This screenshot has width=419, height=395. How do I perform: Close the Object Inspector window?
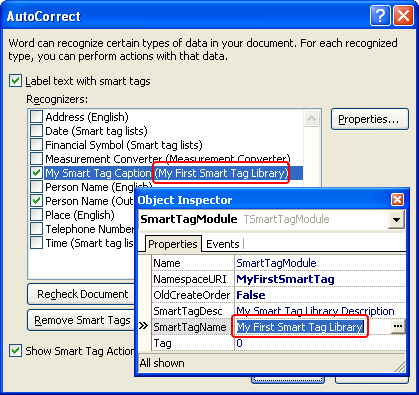pos(397,200)
